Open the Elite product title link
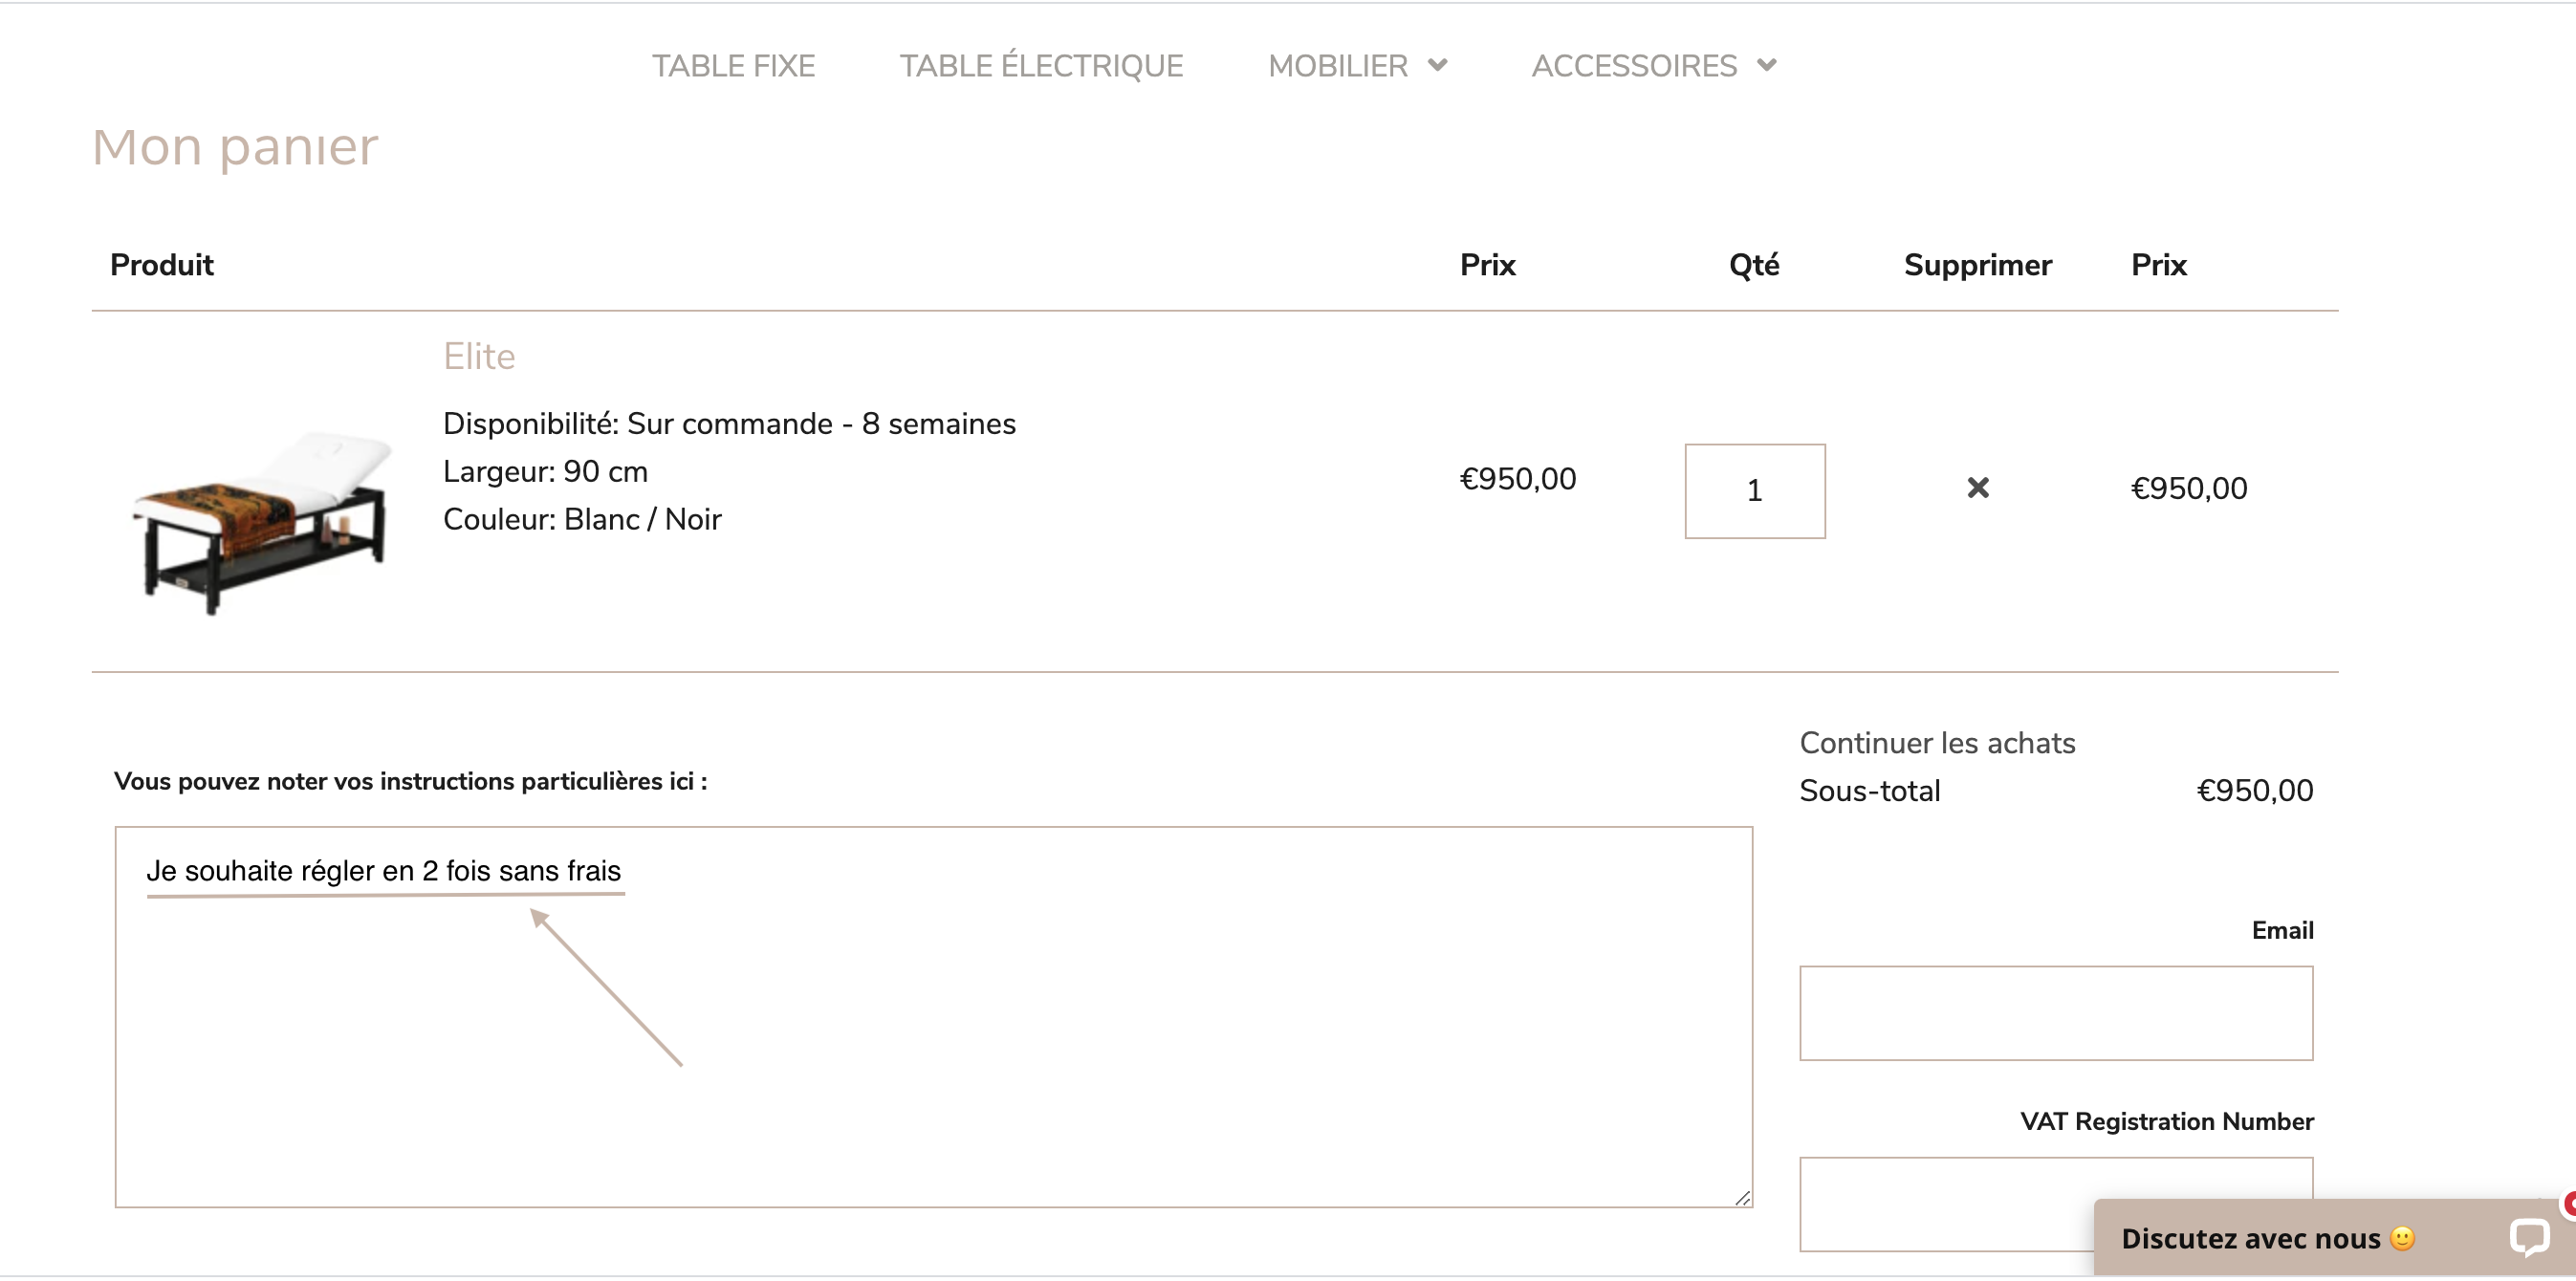 pyautogui.click(x=479, y=356)
